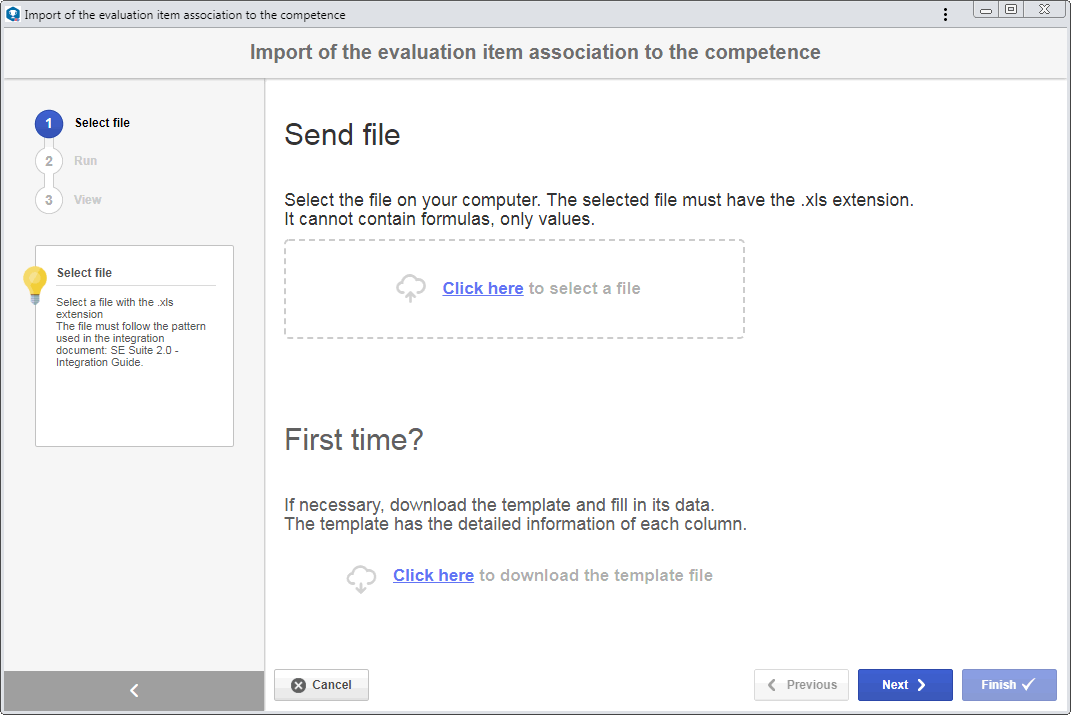Screen dimensions: 1071x715
Task: Click here link to download the template file
Action: point(433,575)
